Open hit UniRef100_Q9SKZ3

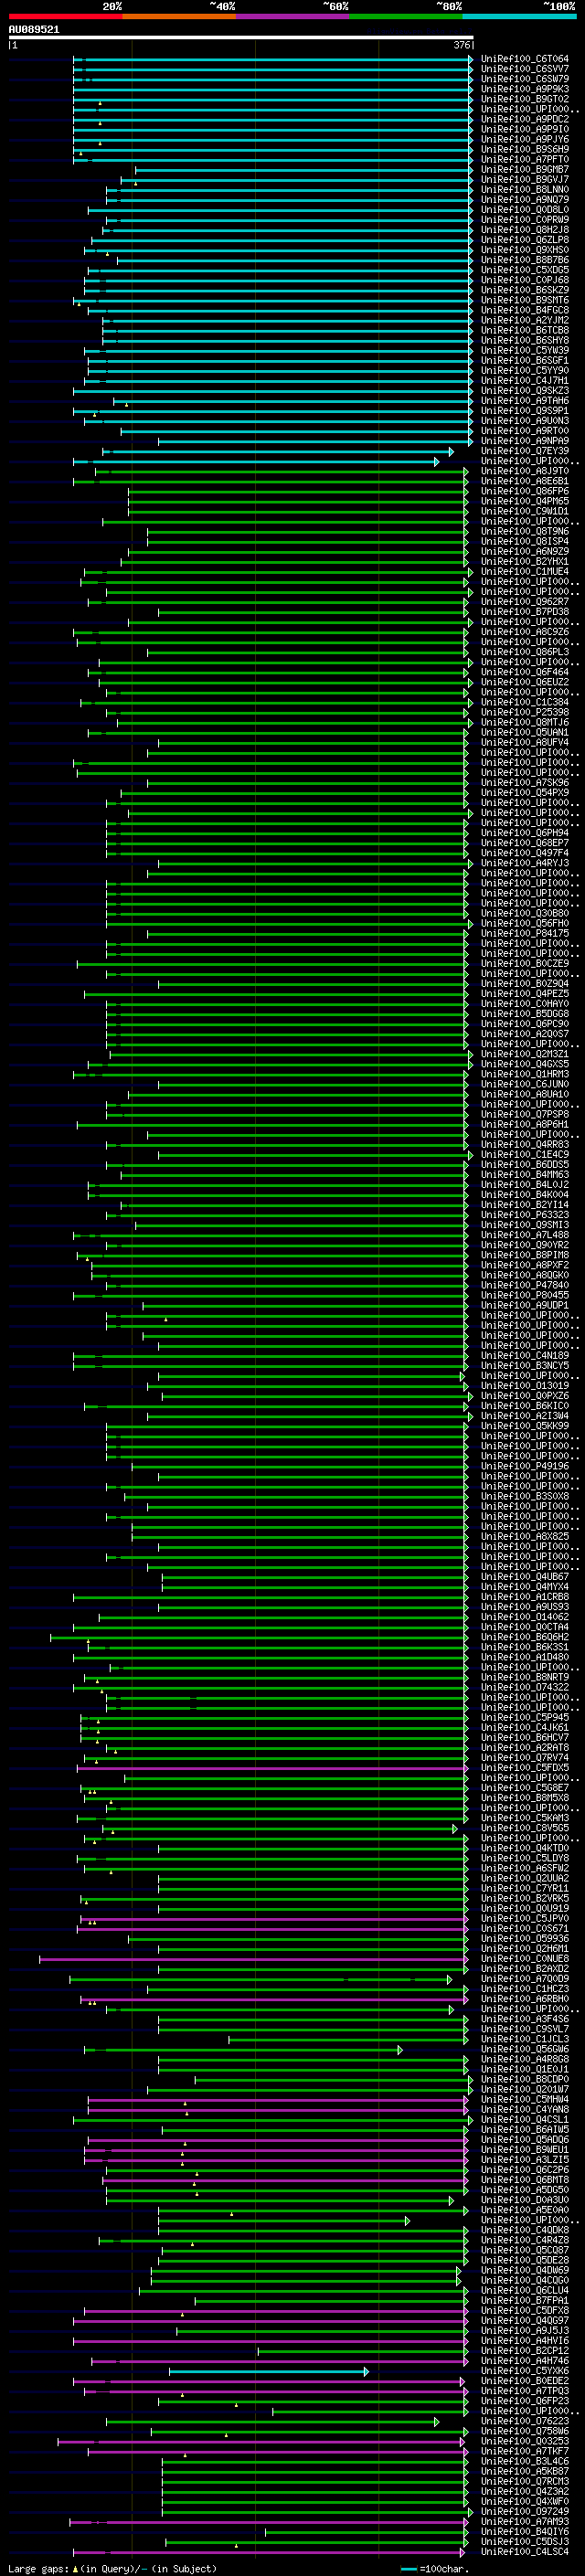tap(524, 391)
